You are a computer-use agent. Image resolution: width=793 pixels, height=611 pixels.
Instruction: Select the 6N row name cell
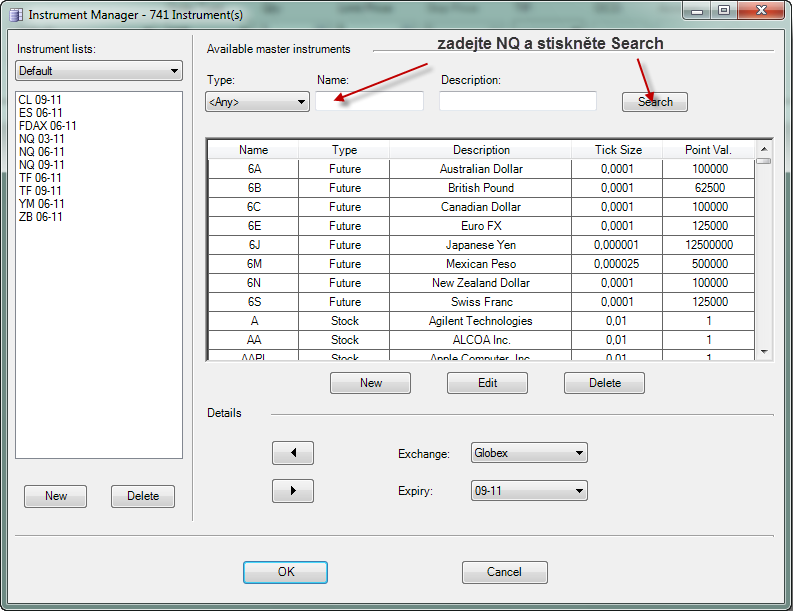254,283
